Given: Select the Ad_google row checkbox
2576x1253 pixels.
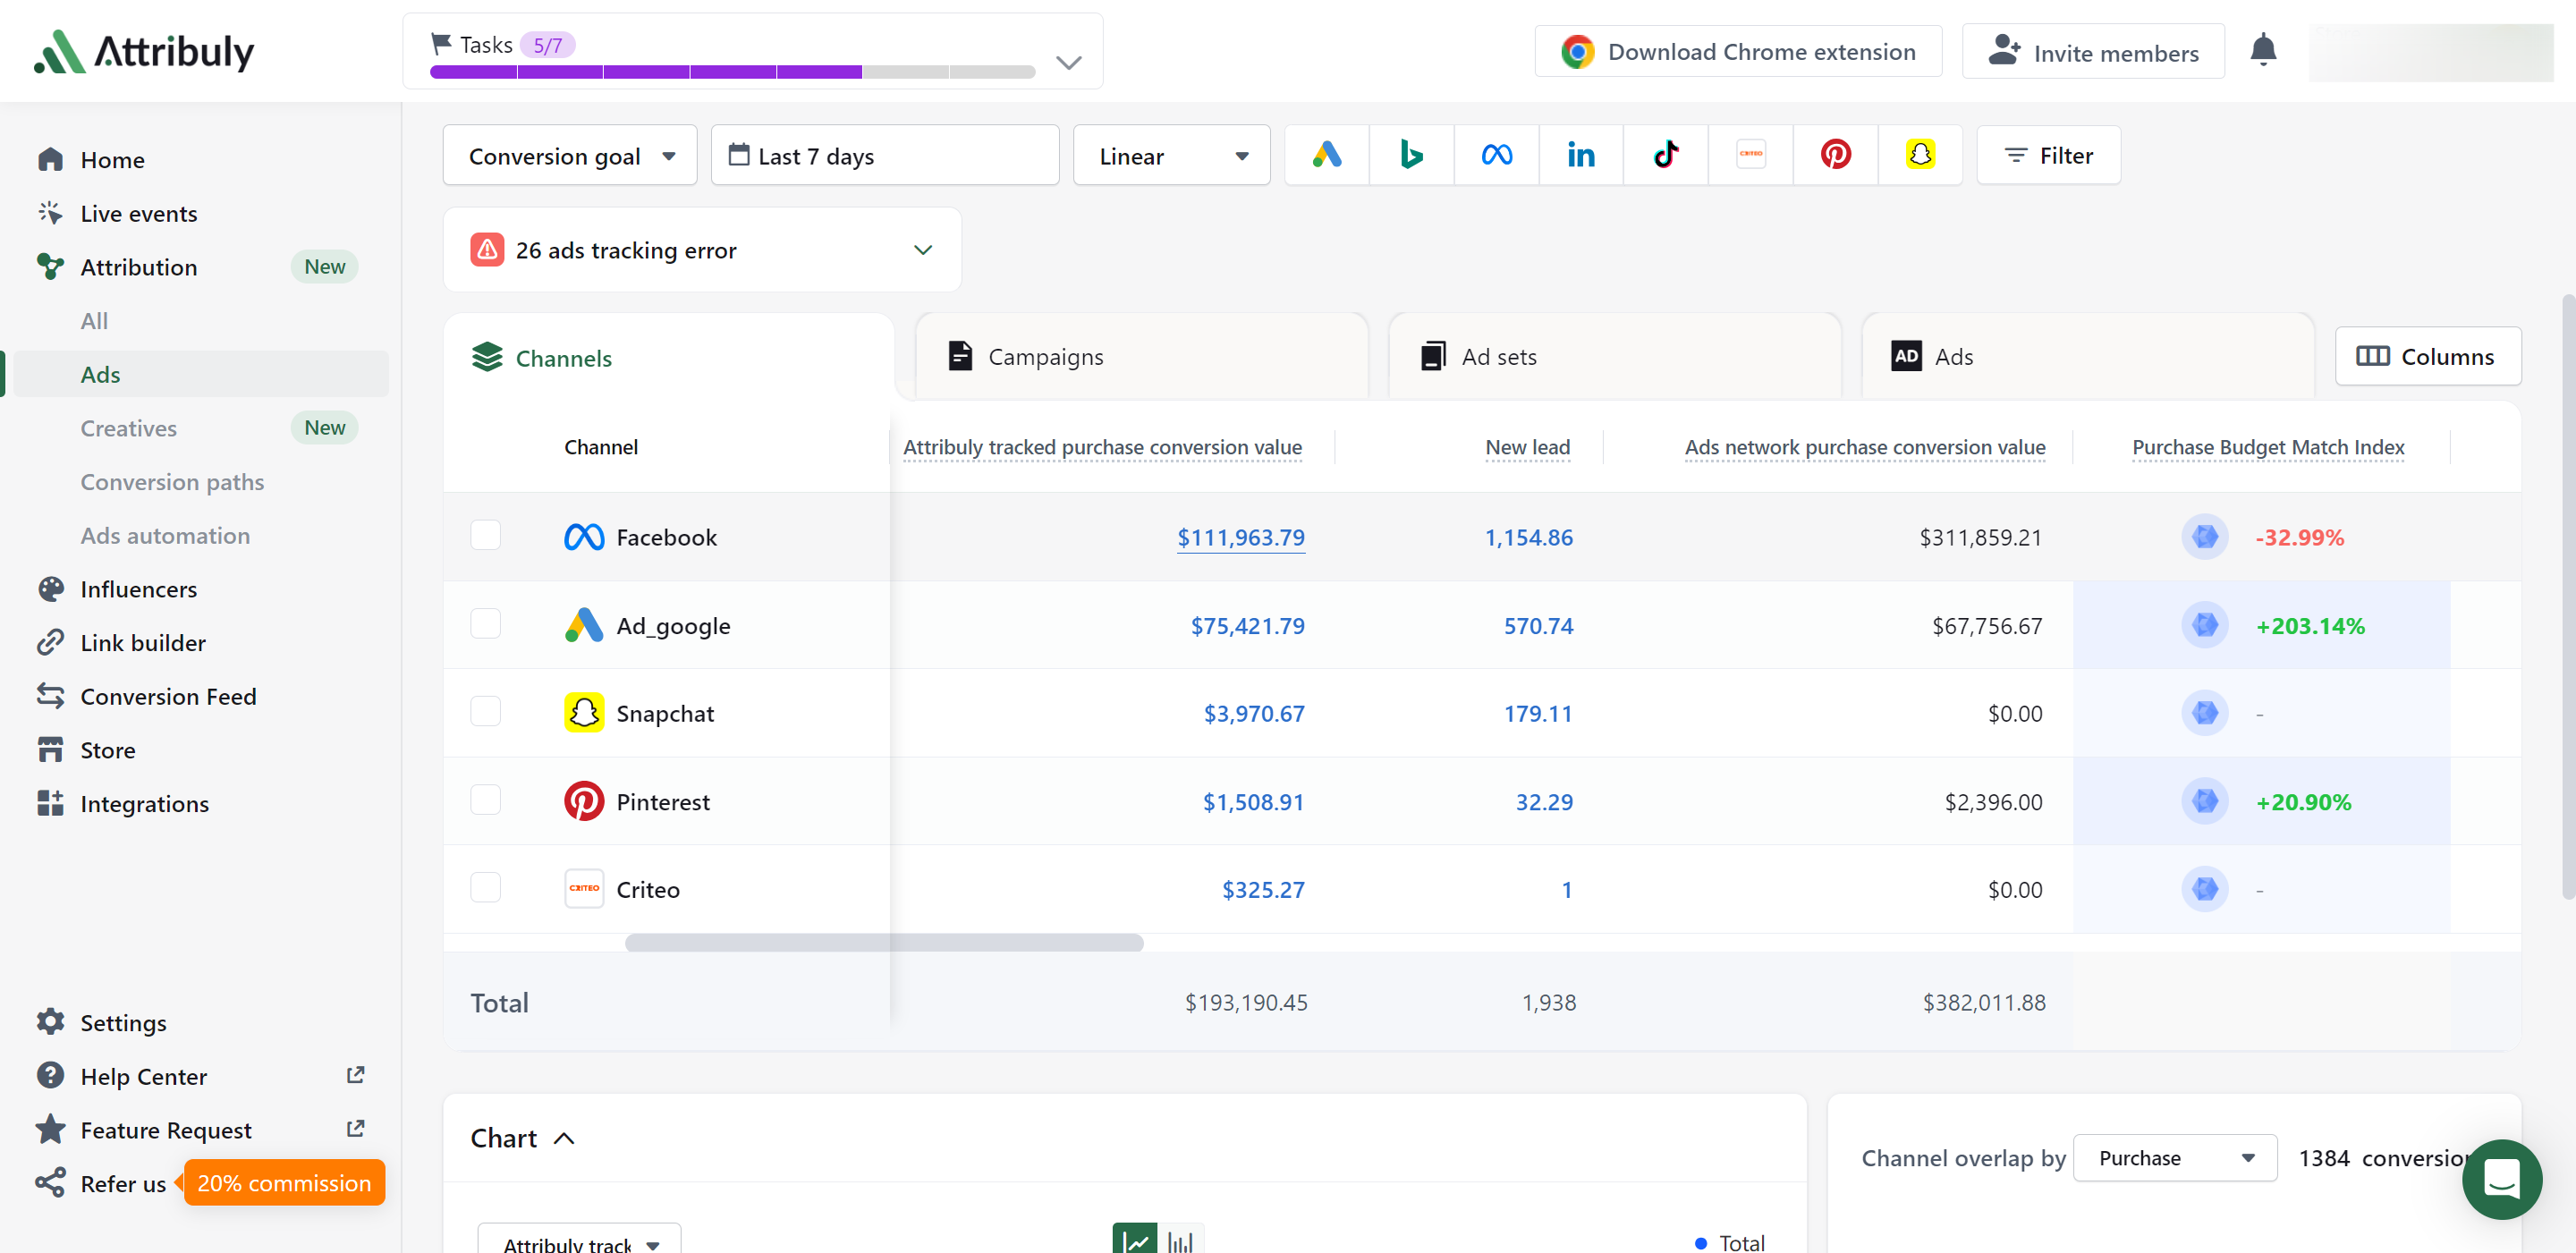Looking at the screenshot, I should [x=485, y=624].
